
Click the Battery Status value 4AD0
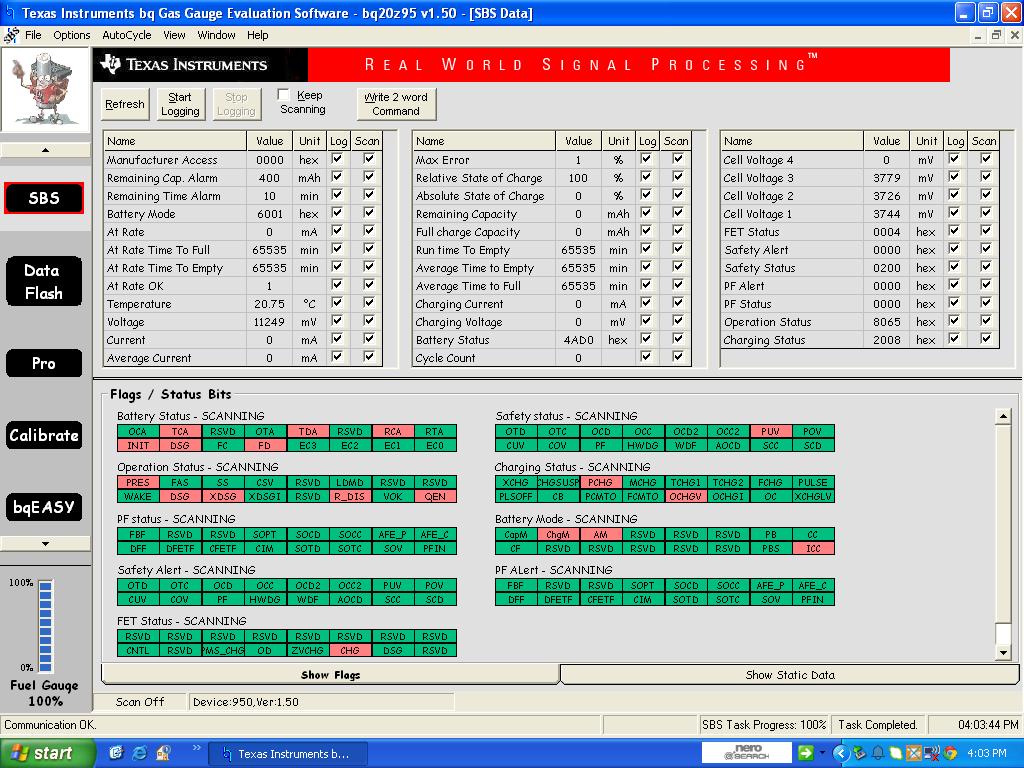click(x=578, y=340)
